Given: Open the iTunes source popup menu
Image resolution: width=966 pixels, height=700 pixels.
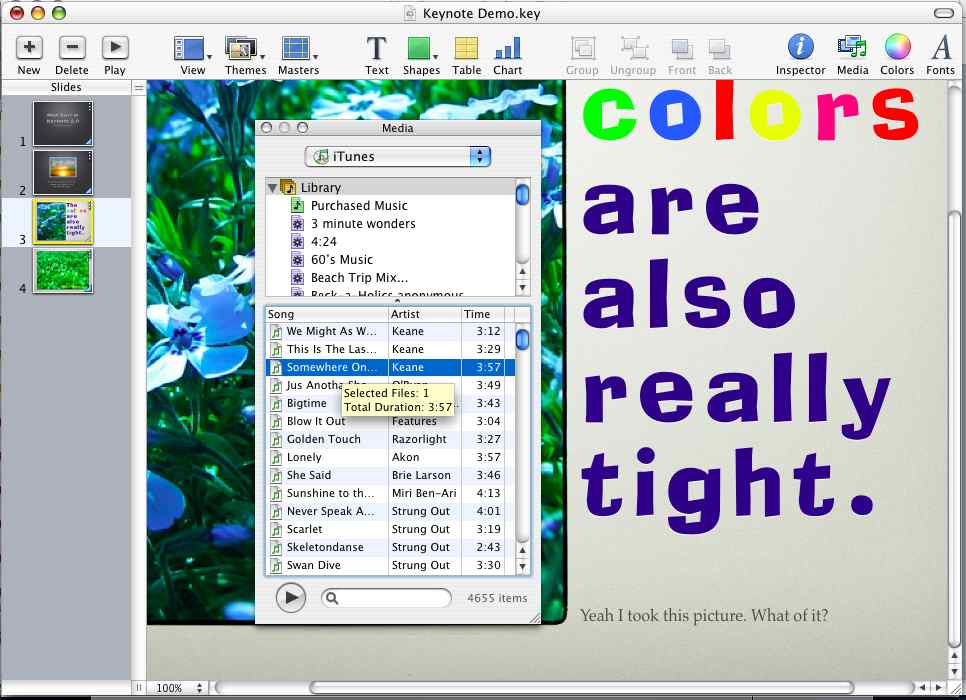Looking at the screenshot, I should click(398, 157).
